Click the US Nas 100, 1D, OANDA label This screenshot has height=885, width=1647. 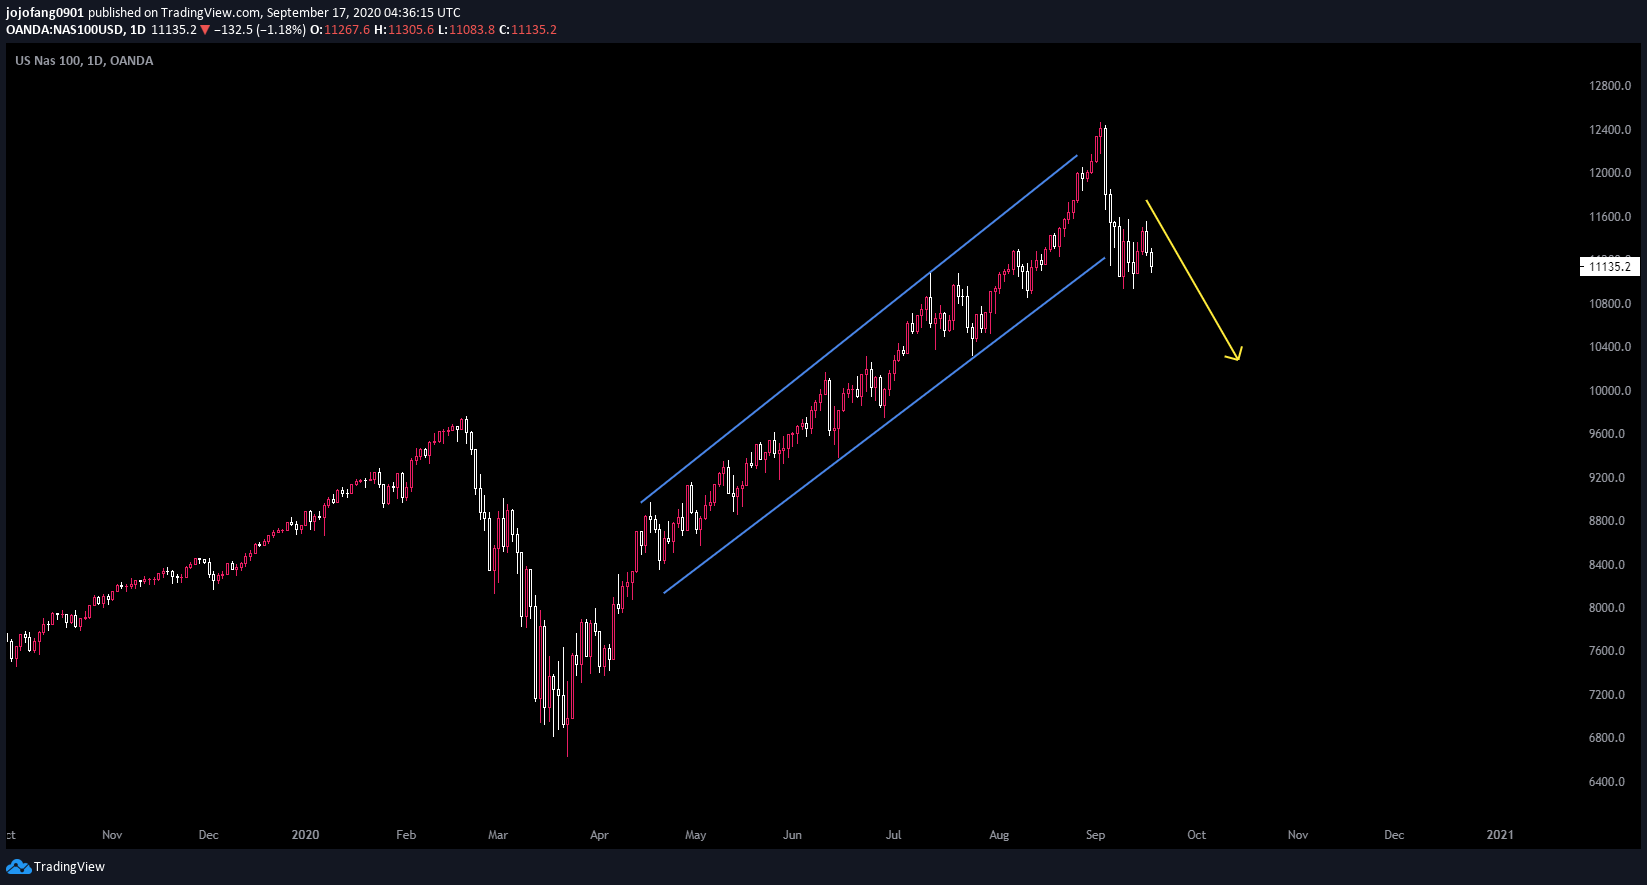[84, 61]
